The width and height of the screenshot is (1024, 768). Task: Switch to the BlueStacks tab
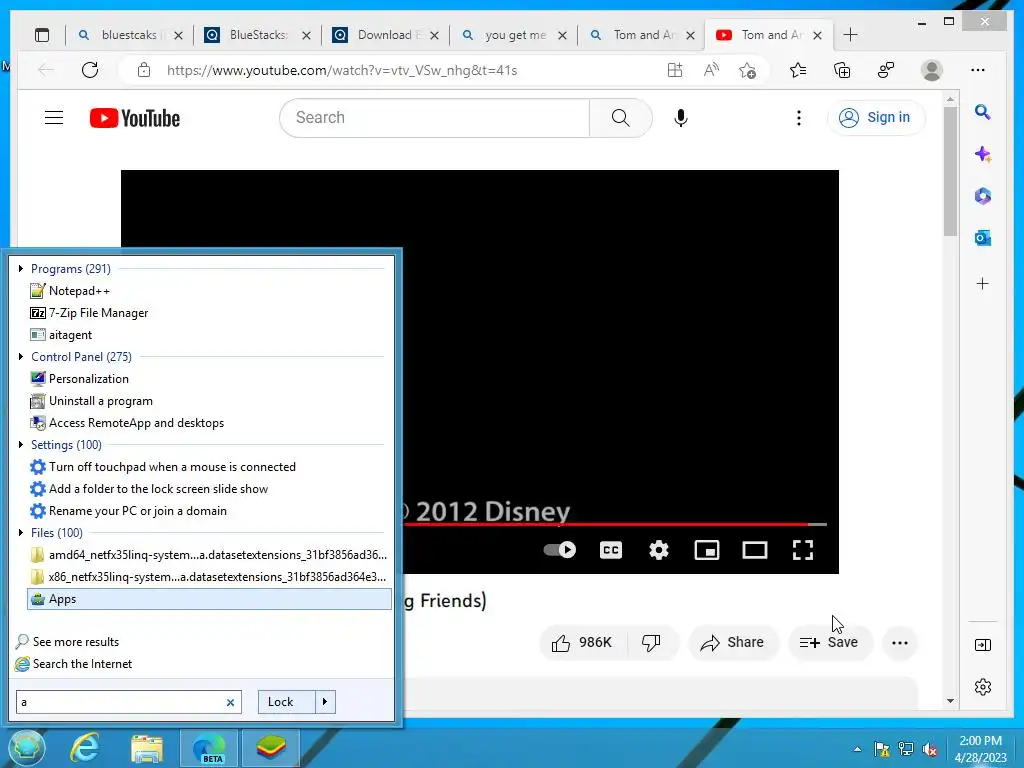point(257,35)
